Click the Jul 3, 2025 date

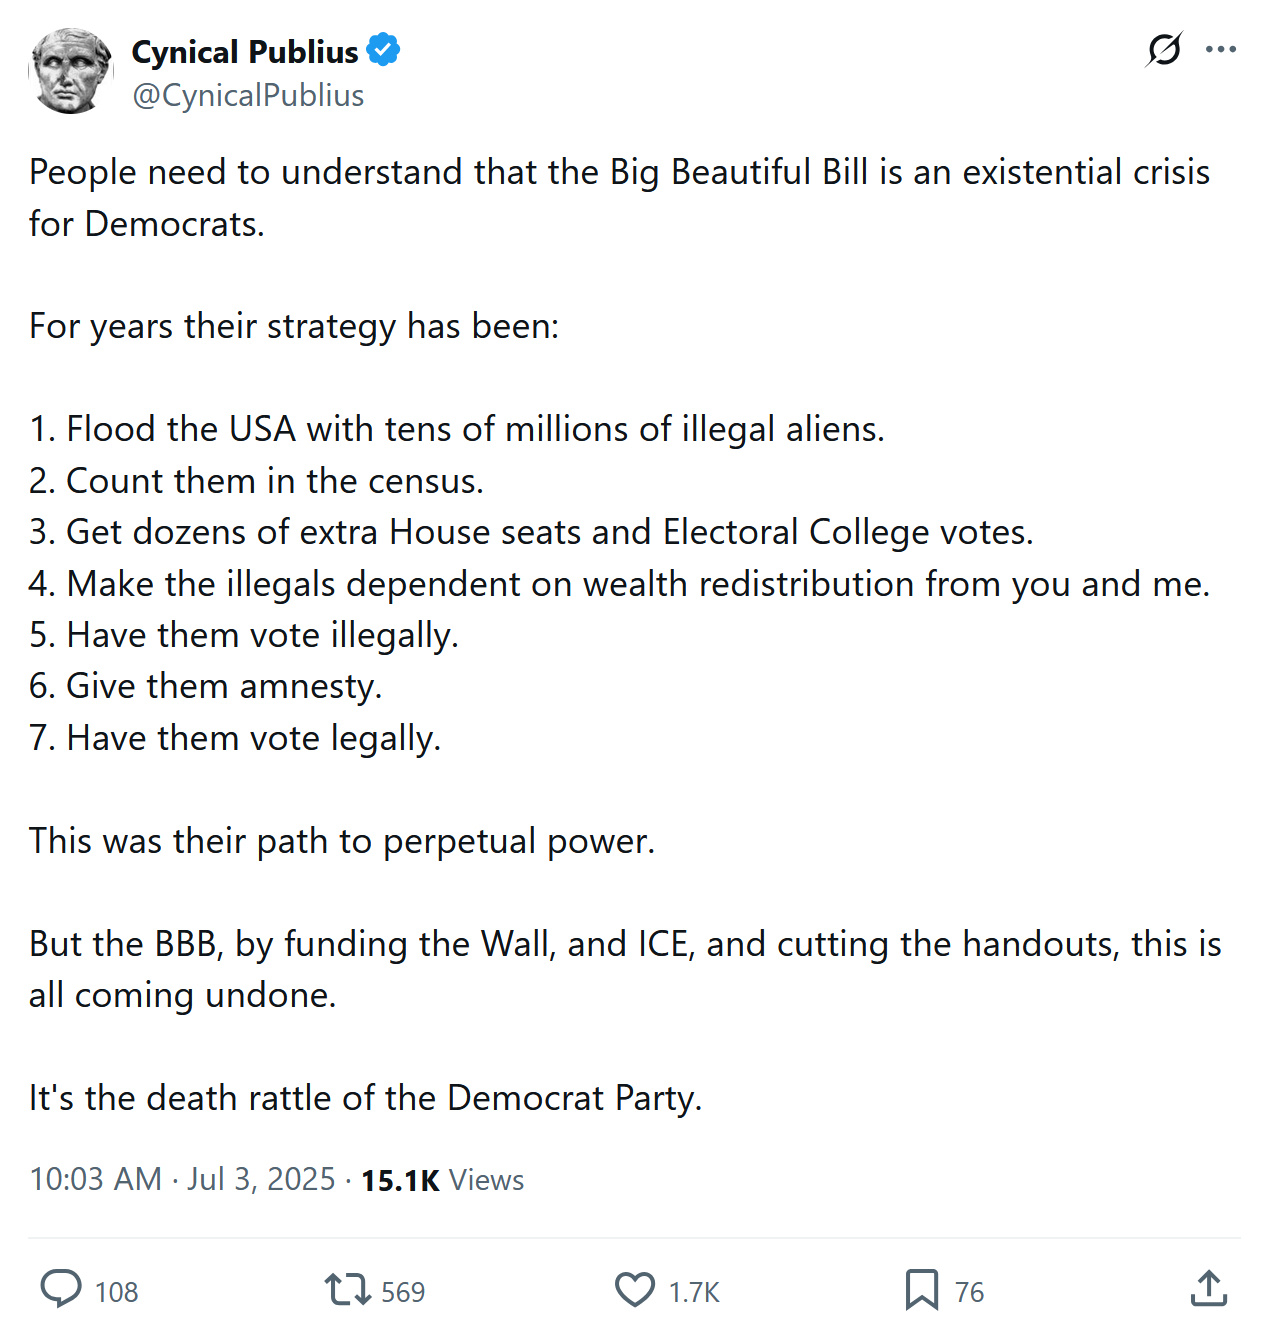click(261, 1179)
